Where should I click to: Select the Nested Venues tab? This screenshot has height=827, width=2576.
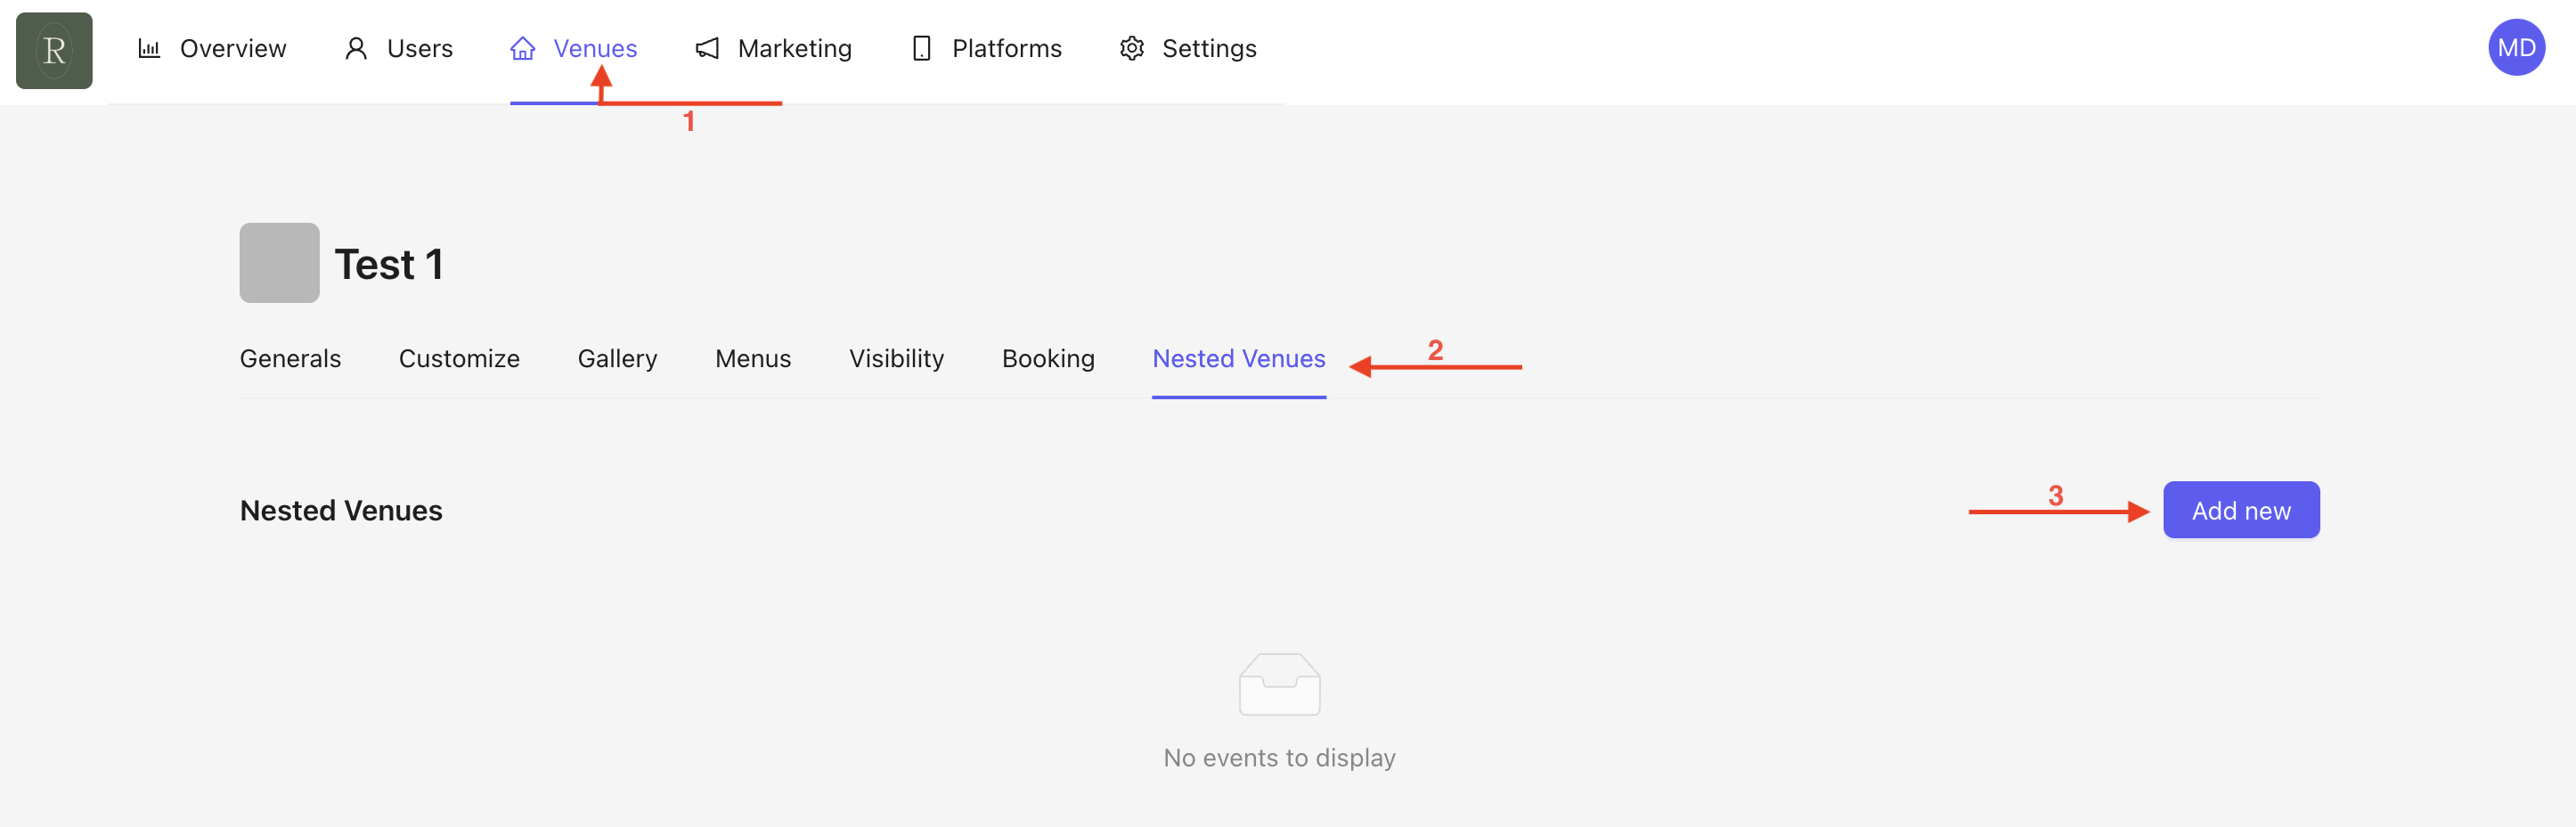pyautogui.click(x=1238, y=358)
